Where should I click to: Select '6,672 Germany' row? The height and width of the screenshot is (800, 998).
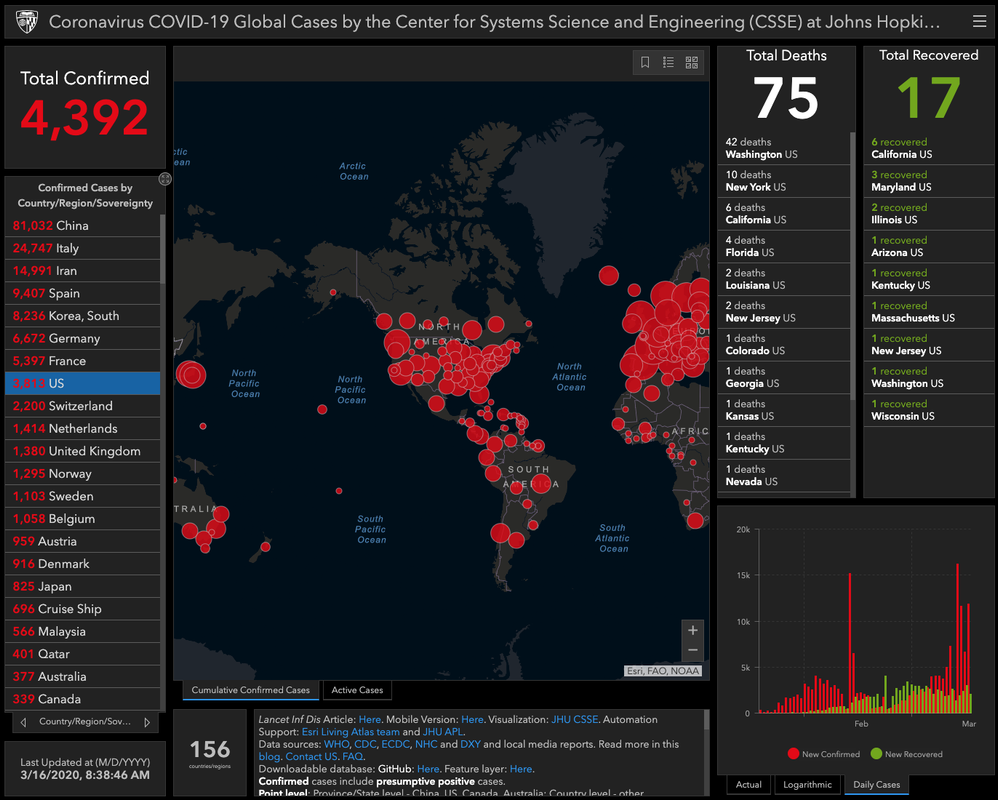pos(83,339)
